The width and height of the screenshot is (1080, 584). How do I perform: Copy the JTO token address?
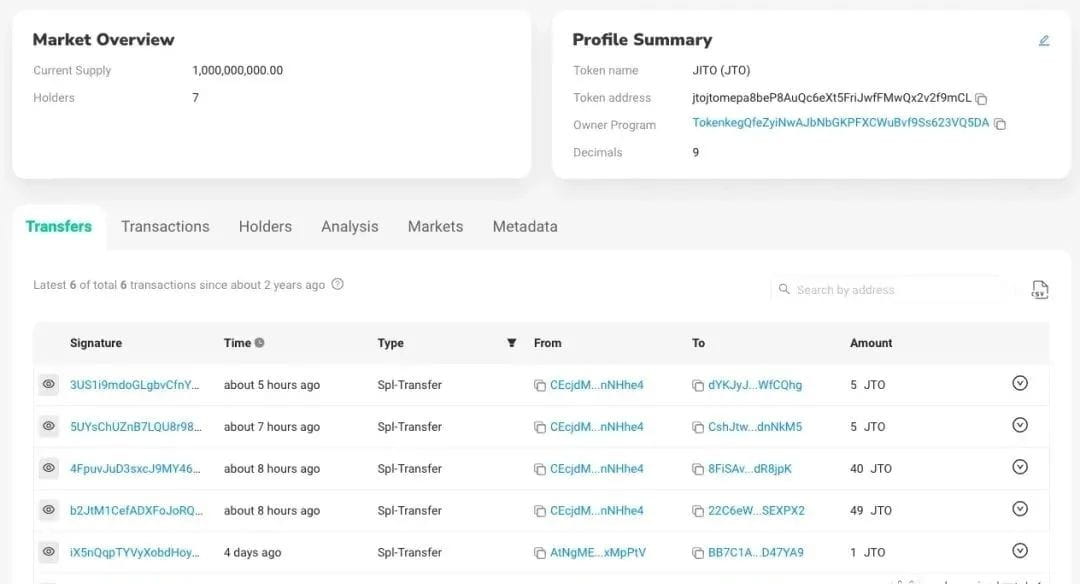[981, 99]
